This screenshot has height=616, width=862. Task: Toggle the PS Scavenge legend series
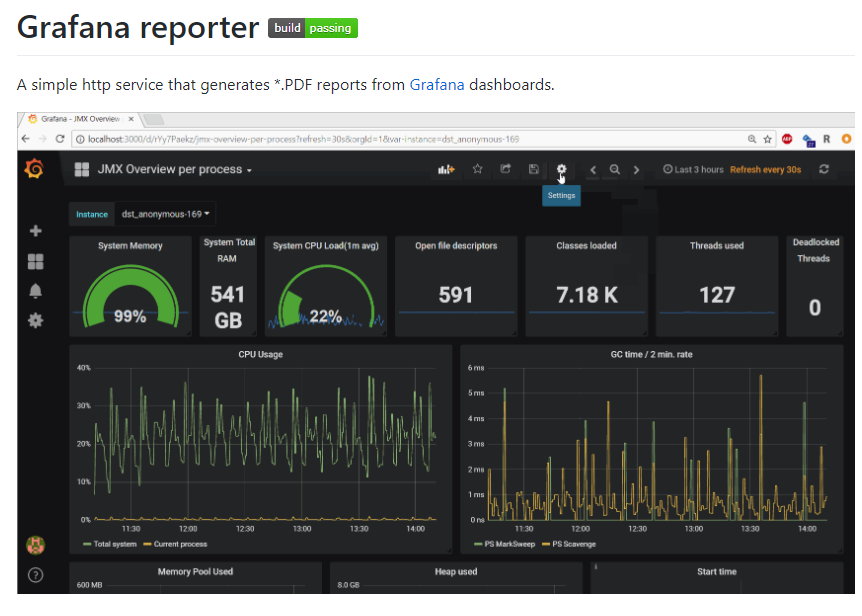(x=568, y=544)
